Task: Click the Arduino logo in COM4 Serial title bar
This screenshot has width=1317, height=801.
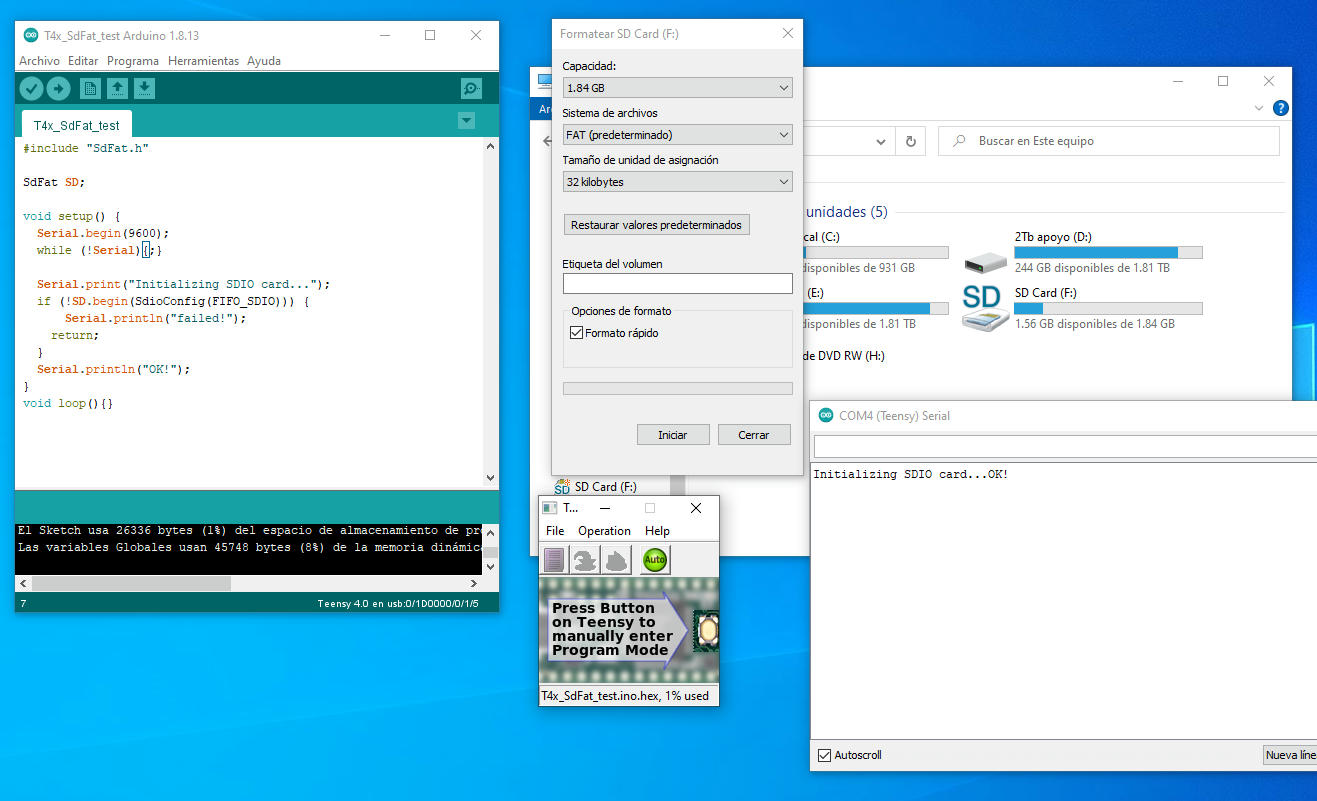Action: tap(826, 415)
